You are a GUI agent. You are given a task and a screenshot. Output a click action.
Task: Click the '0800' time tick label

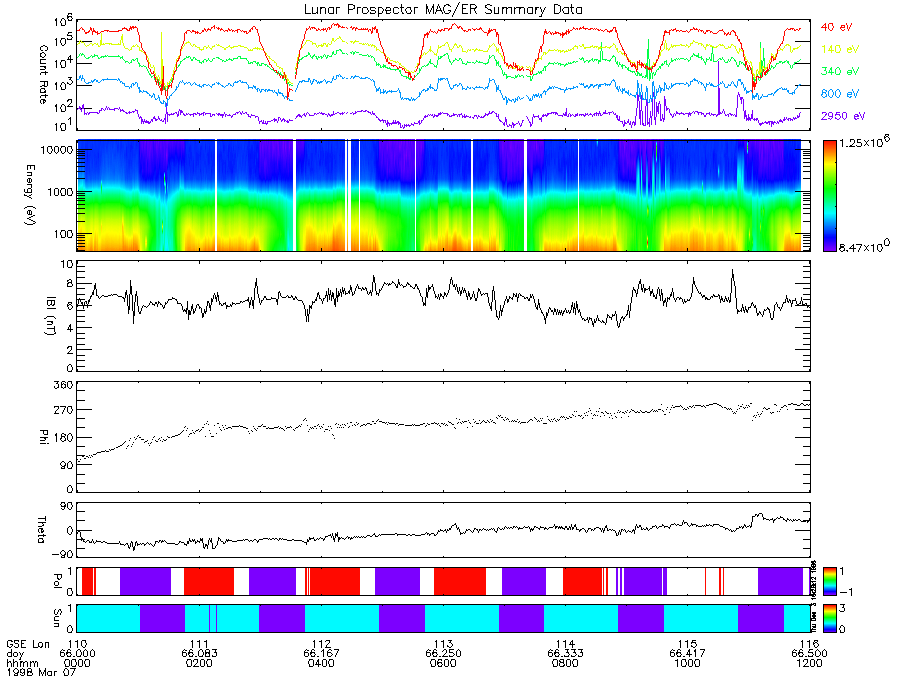tap(565, 663)
